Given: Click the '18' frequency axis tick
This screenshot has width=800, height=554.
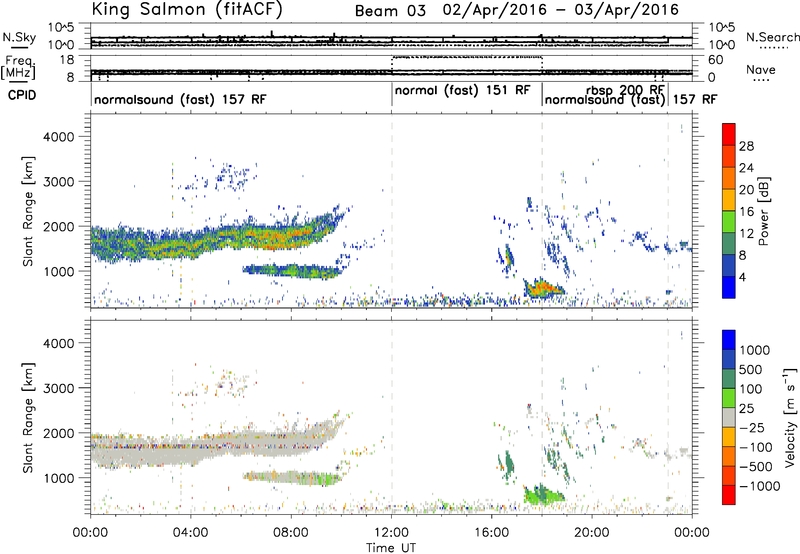Looking at the screenshot, I should tap(67, 60).
